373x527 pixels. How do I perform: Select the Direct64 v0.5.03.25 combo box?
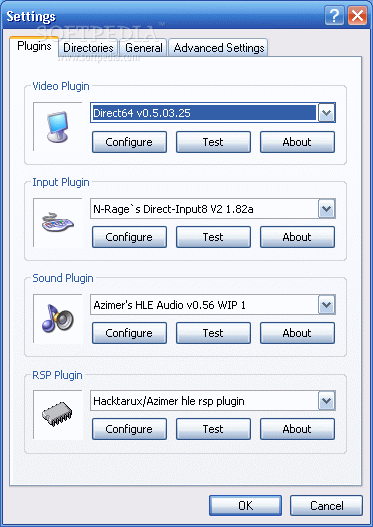click(213, 113)
